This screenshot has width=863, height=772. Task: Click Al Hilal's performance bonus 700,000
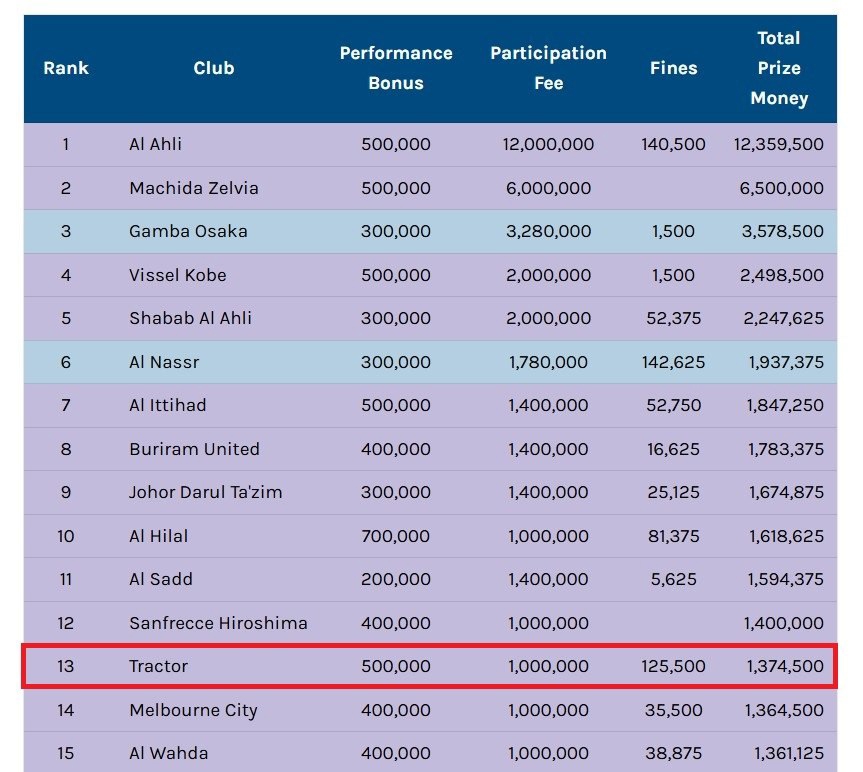click(396, 536)
